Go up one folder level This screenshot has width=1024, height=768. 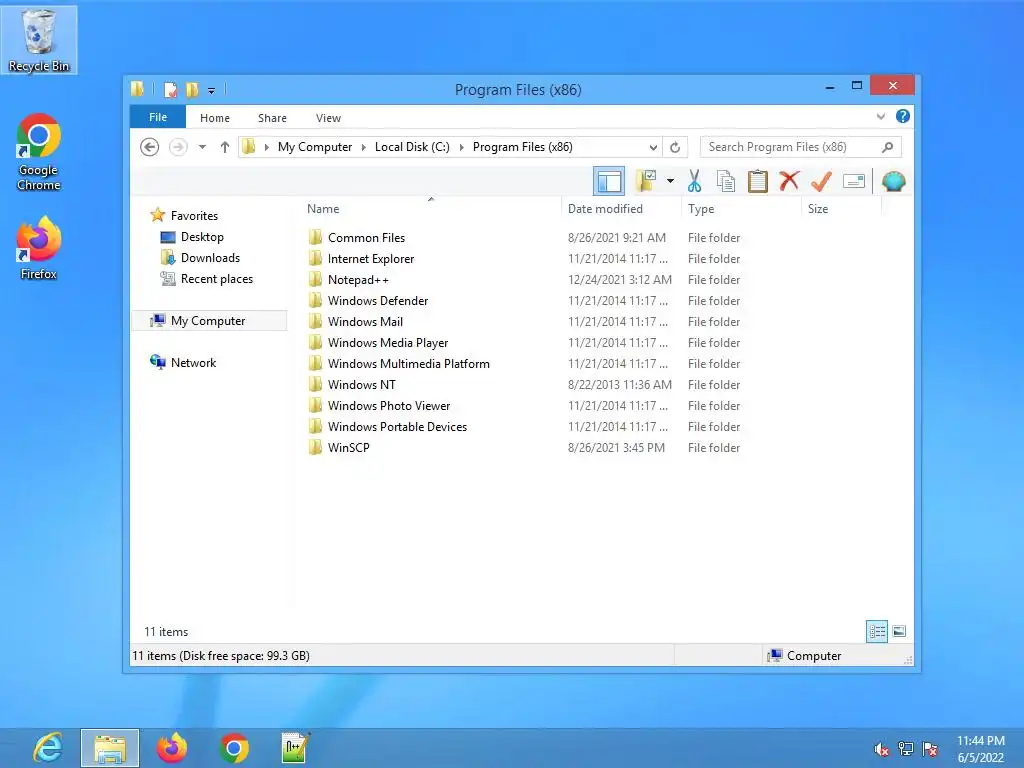225,147
